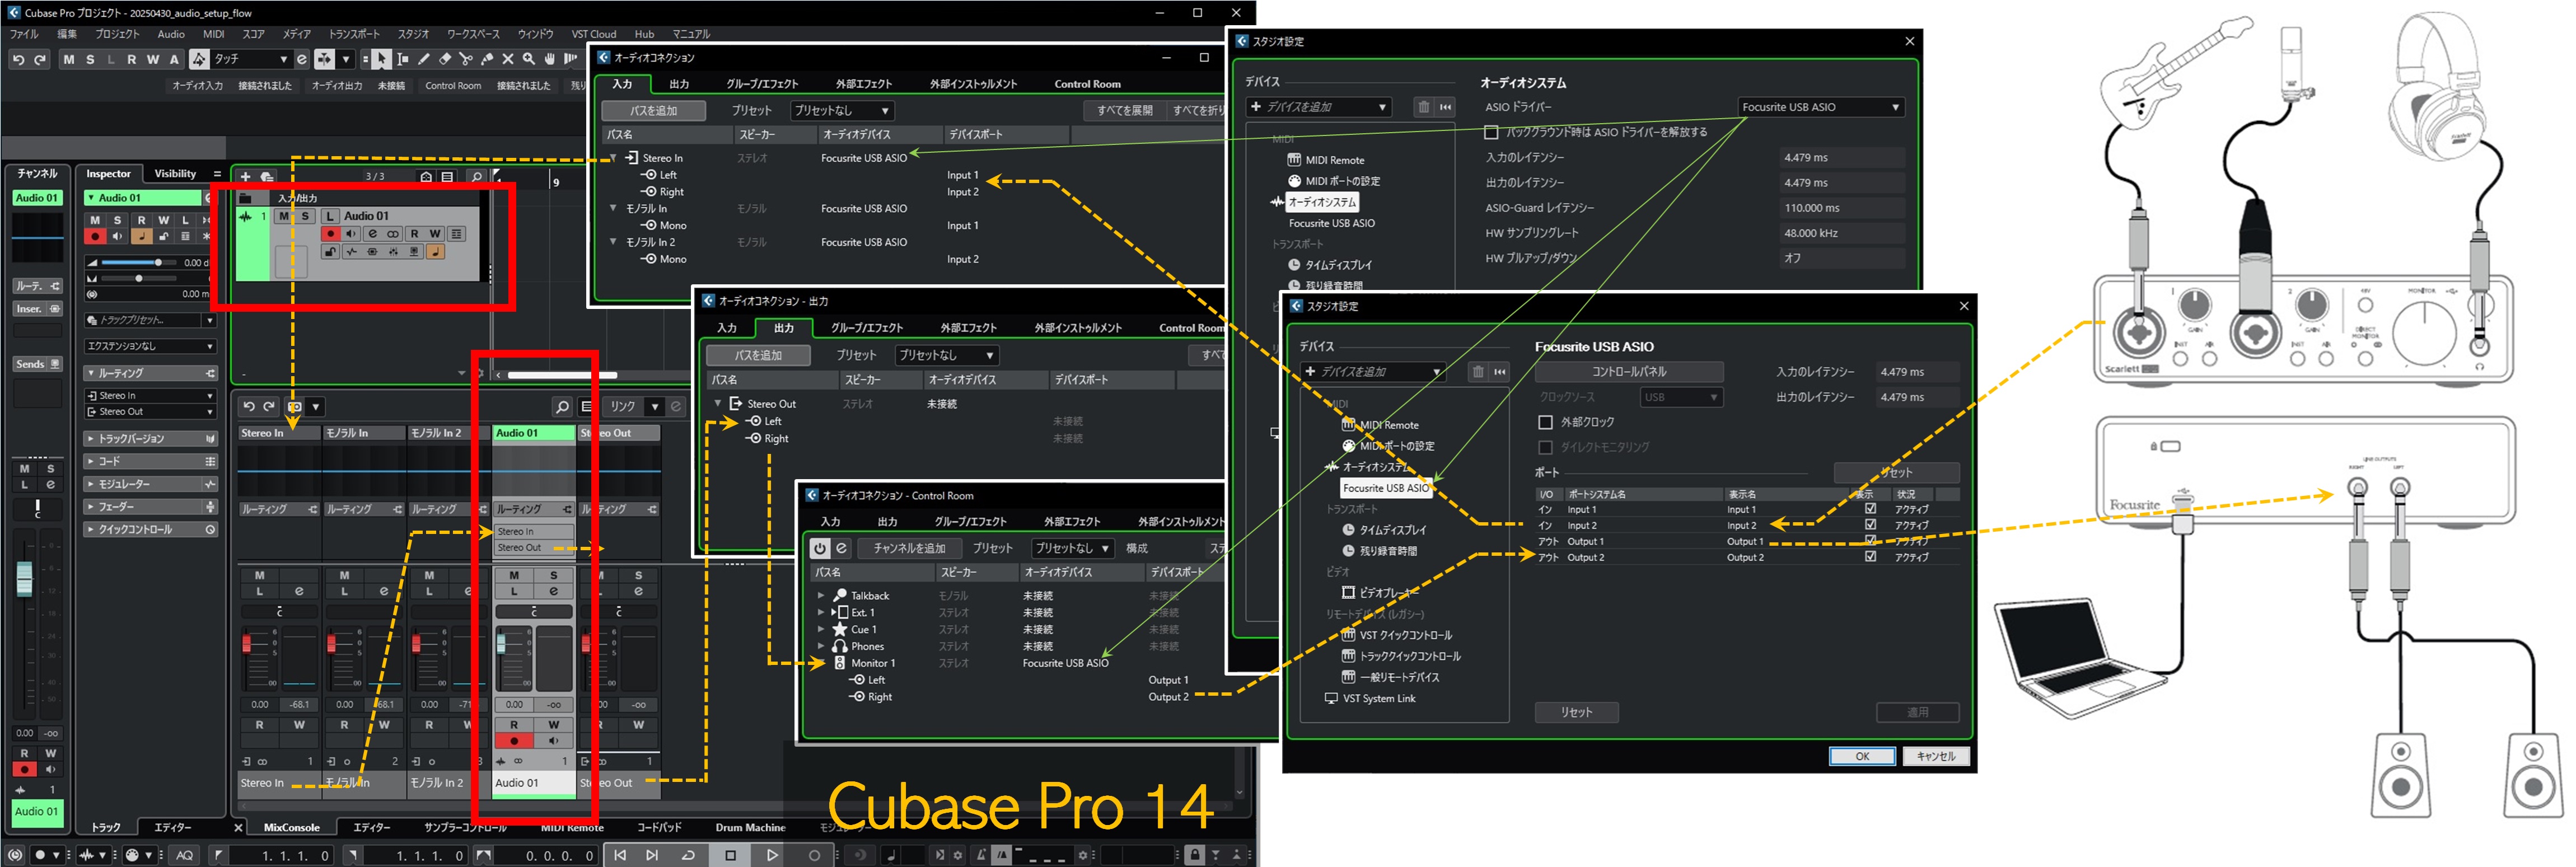
Task: Expand the Talkback row in Control Room
Action: (x=821, y=595)
